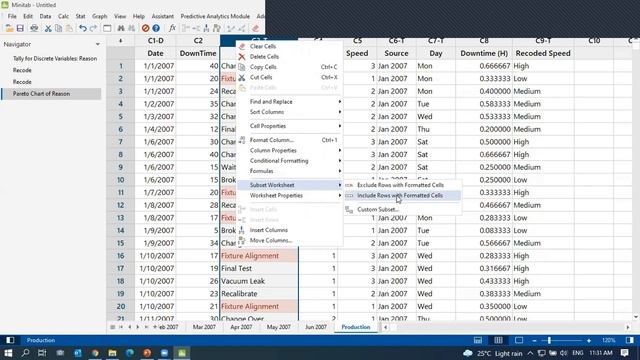Click the horizontal worksheet scrollbar
The image size is (640, 360).
click(x=506, y=327)
